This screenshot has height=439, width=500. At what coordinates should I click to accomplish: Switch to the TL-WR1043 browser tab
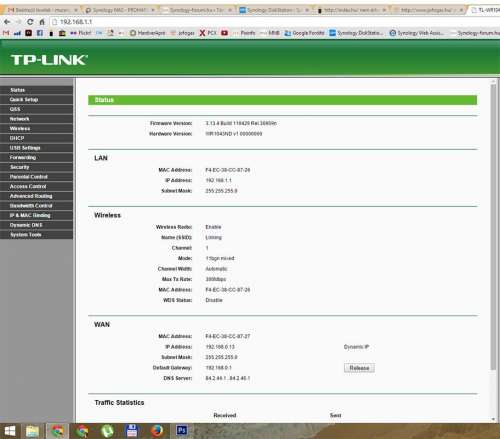point(485,10)
